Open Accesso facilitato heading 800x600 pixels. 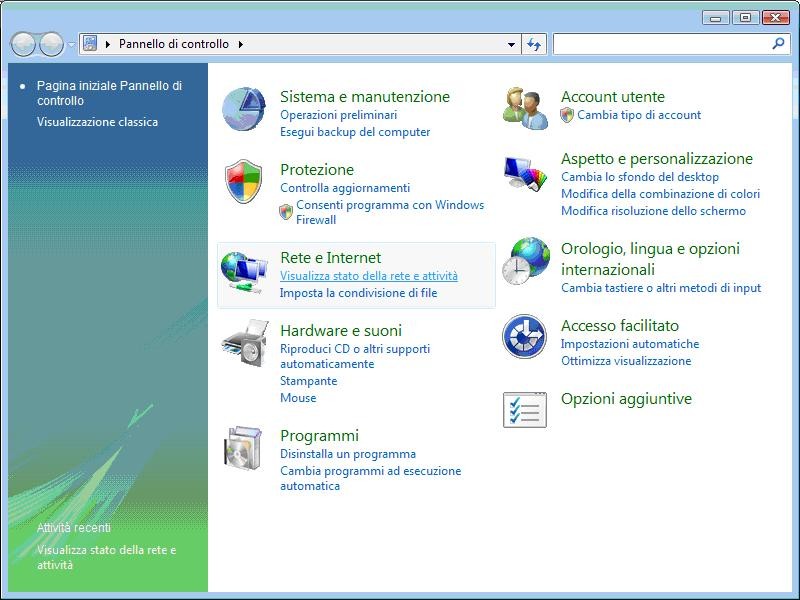(620, 326)
